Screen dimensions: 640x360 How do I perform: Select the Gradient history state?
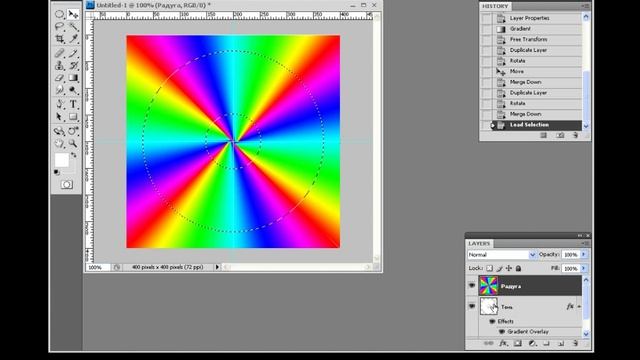coord(537,29)
